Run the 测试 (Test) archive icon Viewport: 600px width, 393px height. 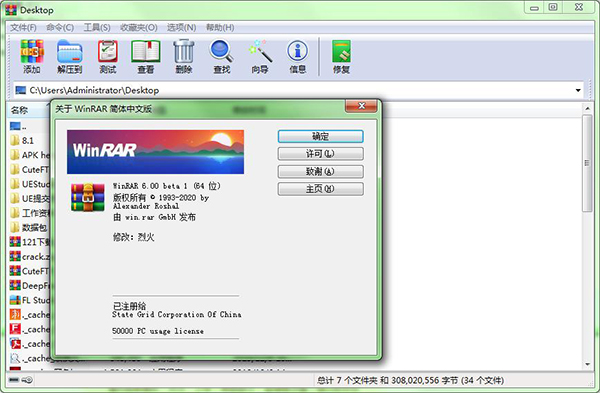[x=108, y=57]
